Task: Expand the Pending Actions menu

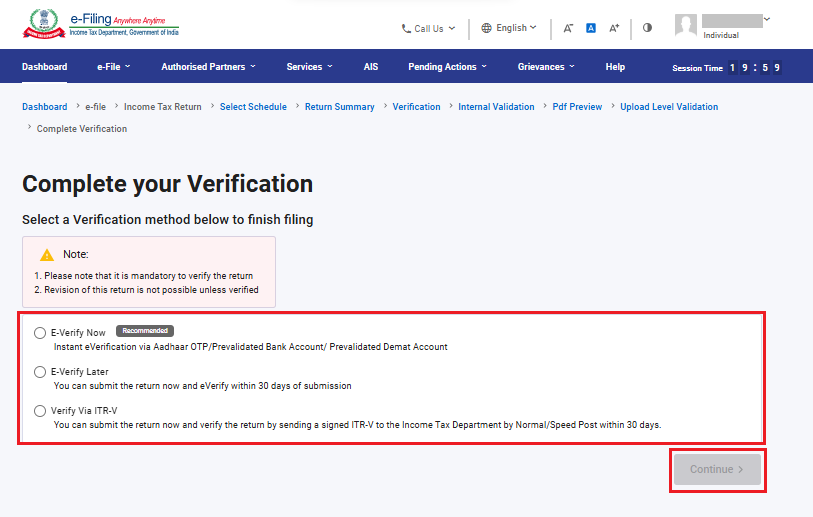Action: point(447,67)
